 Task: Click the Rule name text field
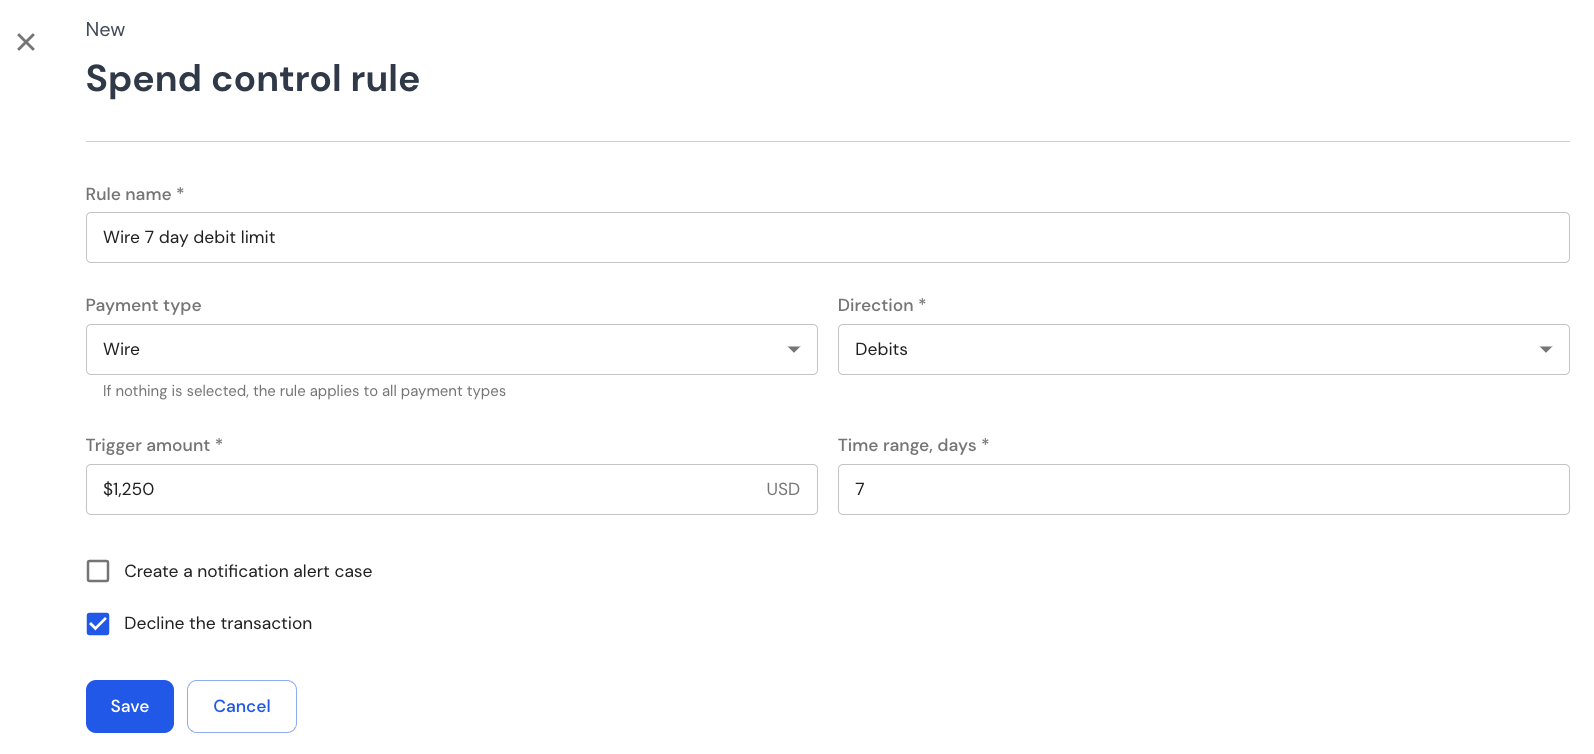coord(827,237)
